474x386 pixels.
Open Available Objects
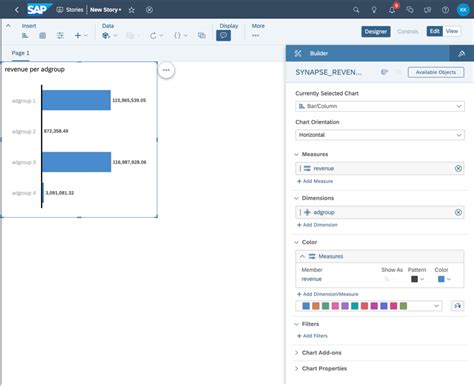coord(436,72)
